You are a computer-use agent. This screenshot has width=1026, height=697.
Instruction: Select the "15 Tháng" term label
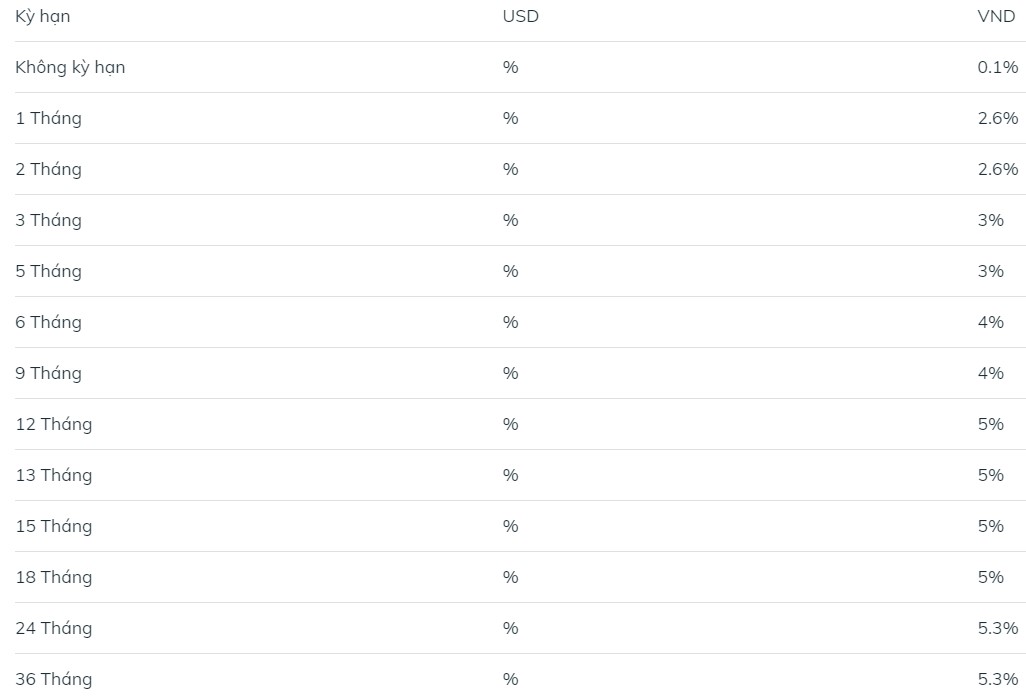pyautogui.click(x=54, y=527)
